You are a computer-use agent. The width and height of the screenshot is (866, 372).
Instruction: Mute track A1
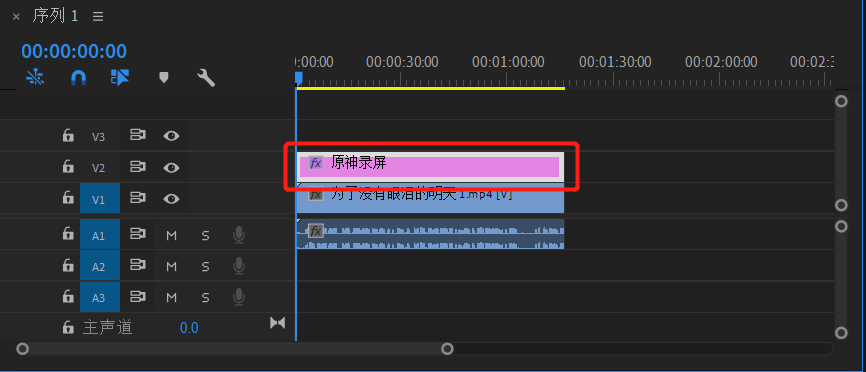coord(172,236)
